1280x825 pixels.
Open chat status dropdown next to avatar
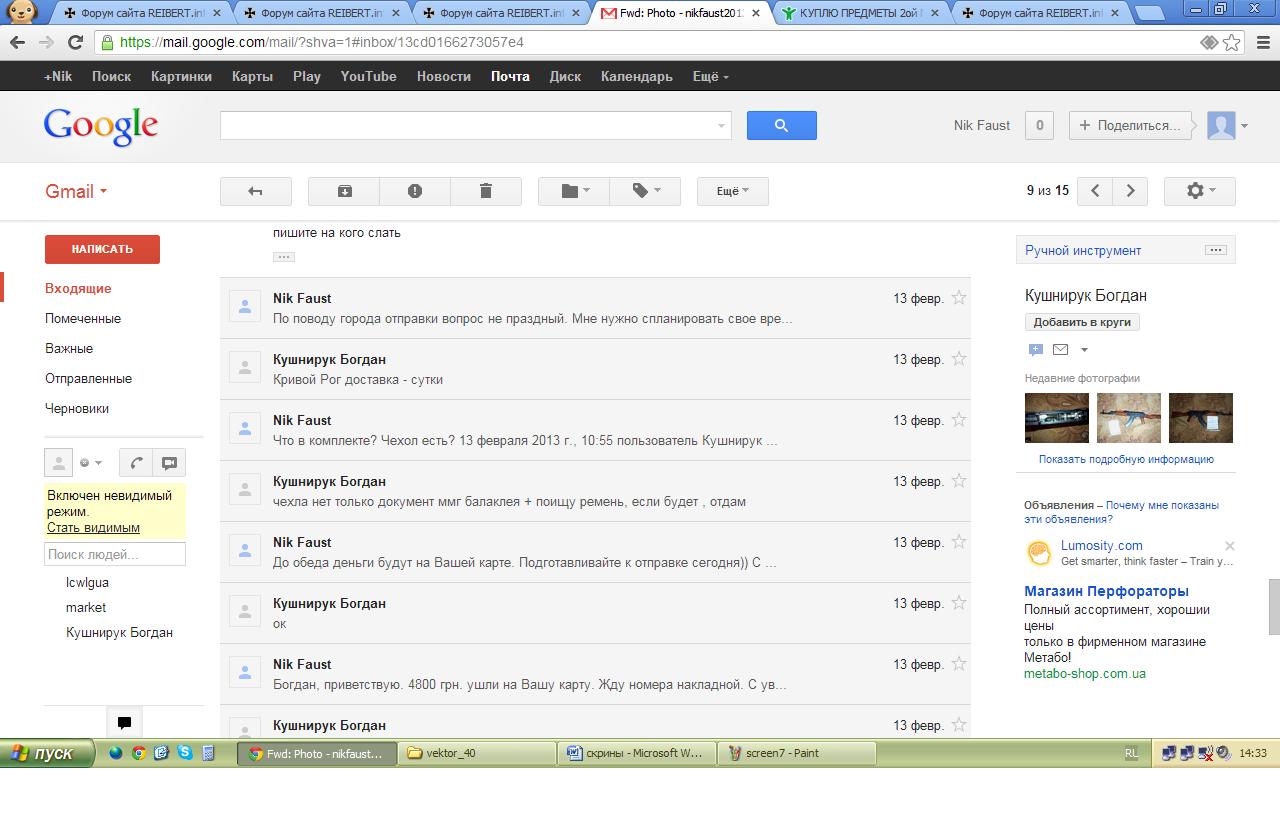89,463
